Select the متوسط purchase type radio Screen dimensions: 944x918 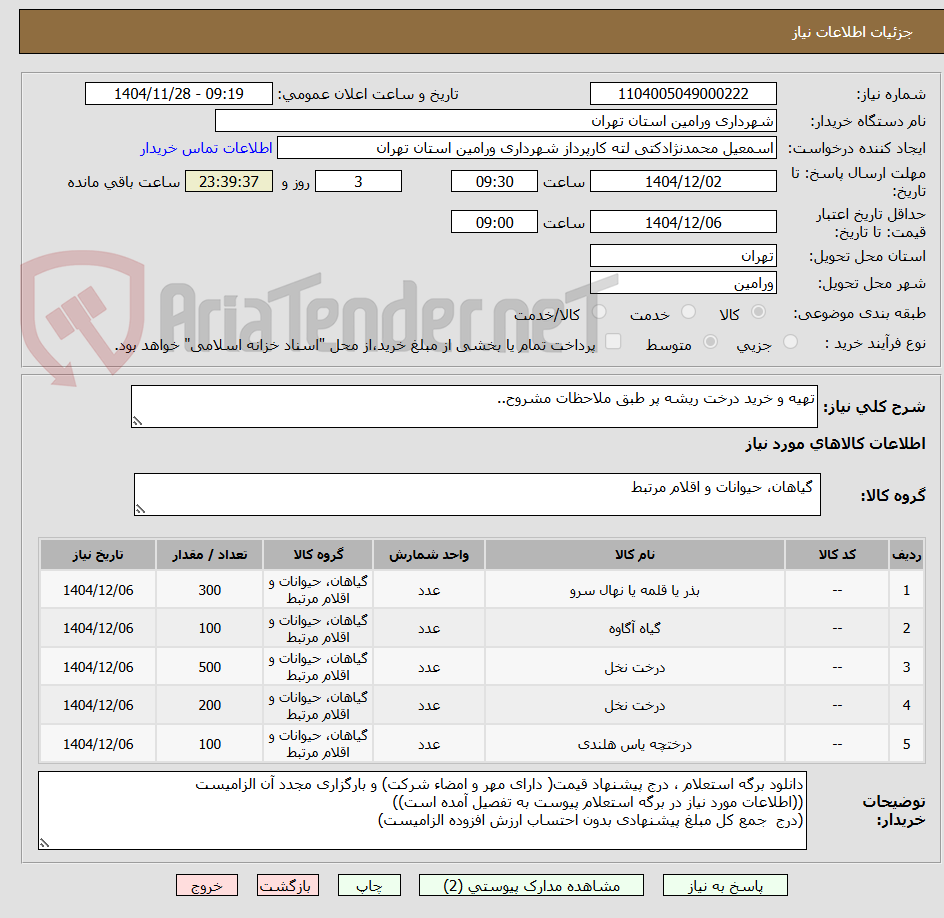tap(710, 342)
